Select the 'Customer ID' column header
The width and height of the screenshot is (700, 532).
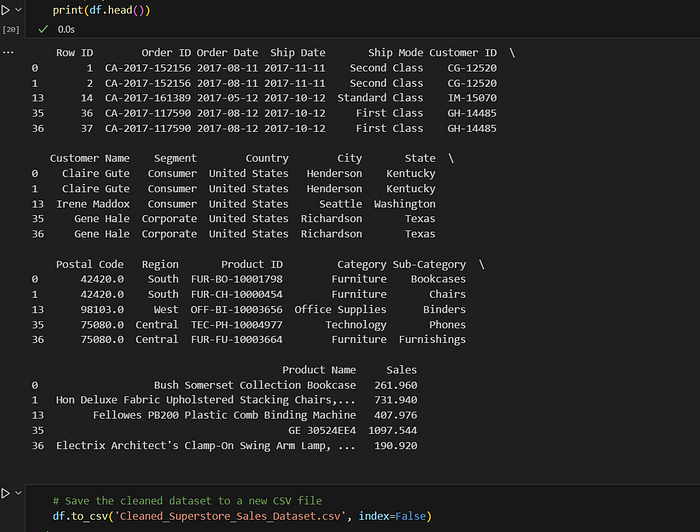coord(463,53)
